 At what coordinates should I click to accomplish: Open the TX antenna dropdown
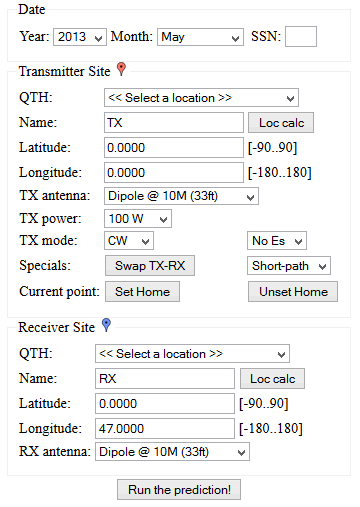point(181,196)
